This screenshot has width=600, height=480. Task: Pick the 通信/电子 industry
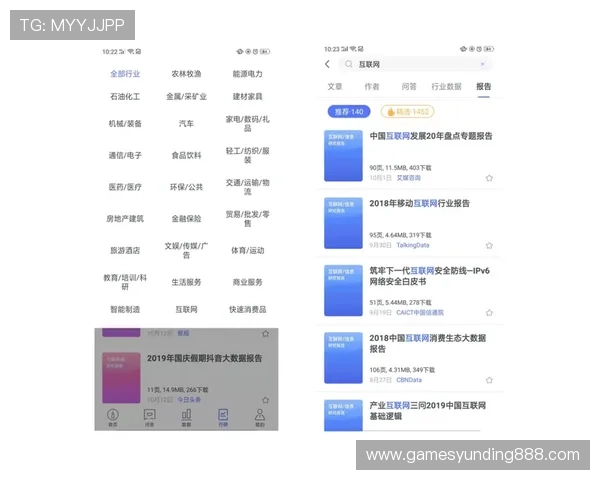pyautogui.click(x=125, y=155)
